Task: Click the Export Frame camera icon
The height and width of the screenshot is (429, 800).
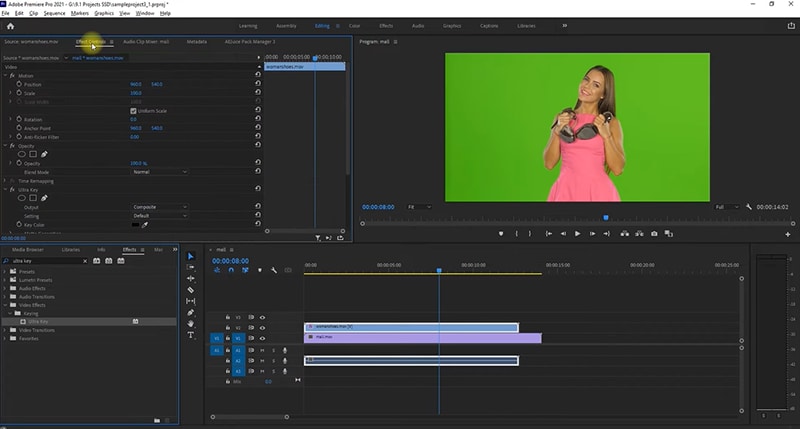Action: [x=654, y=233]
